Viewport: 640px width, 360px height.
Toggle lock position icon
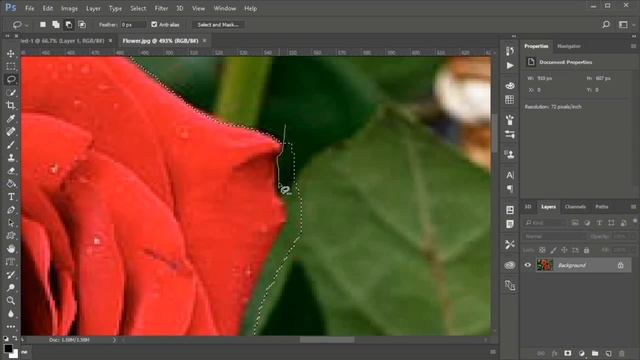click(x=564, y=250)
